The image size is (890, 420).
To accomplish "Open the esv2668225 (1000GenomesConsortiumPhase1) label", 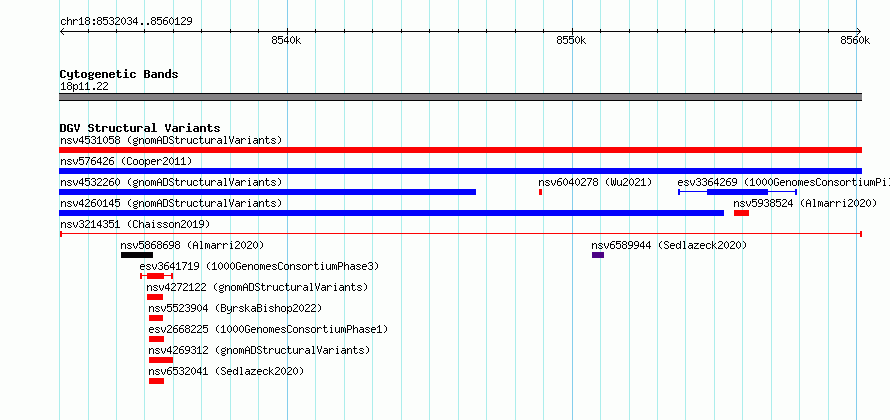I will [268, 329].
